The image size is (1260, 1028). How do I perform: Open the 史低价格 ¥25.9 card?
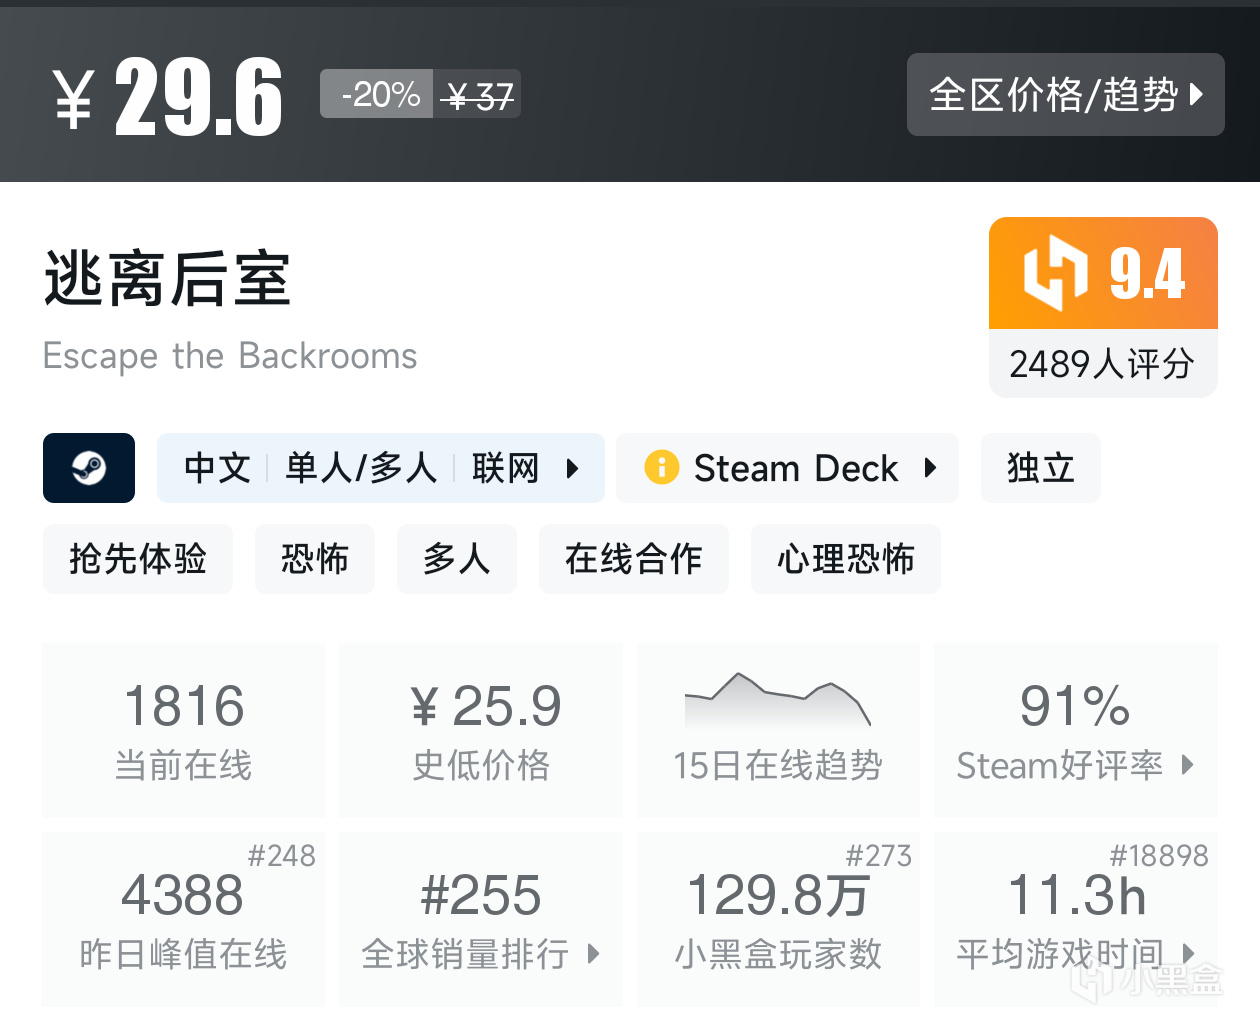(x=481, y=731)
